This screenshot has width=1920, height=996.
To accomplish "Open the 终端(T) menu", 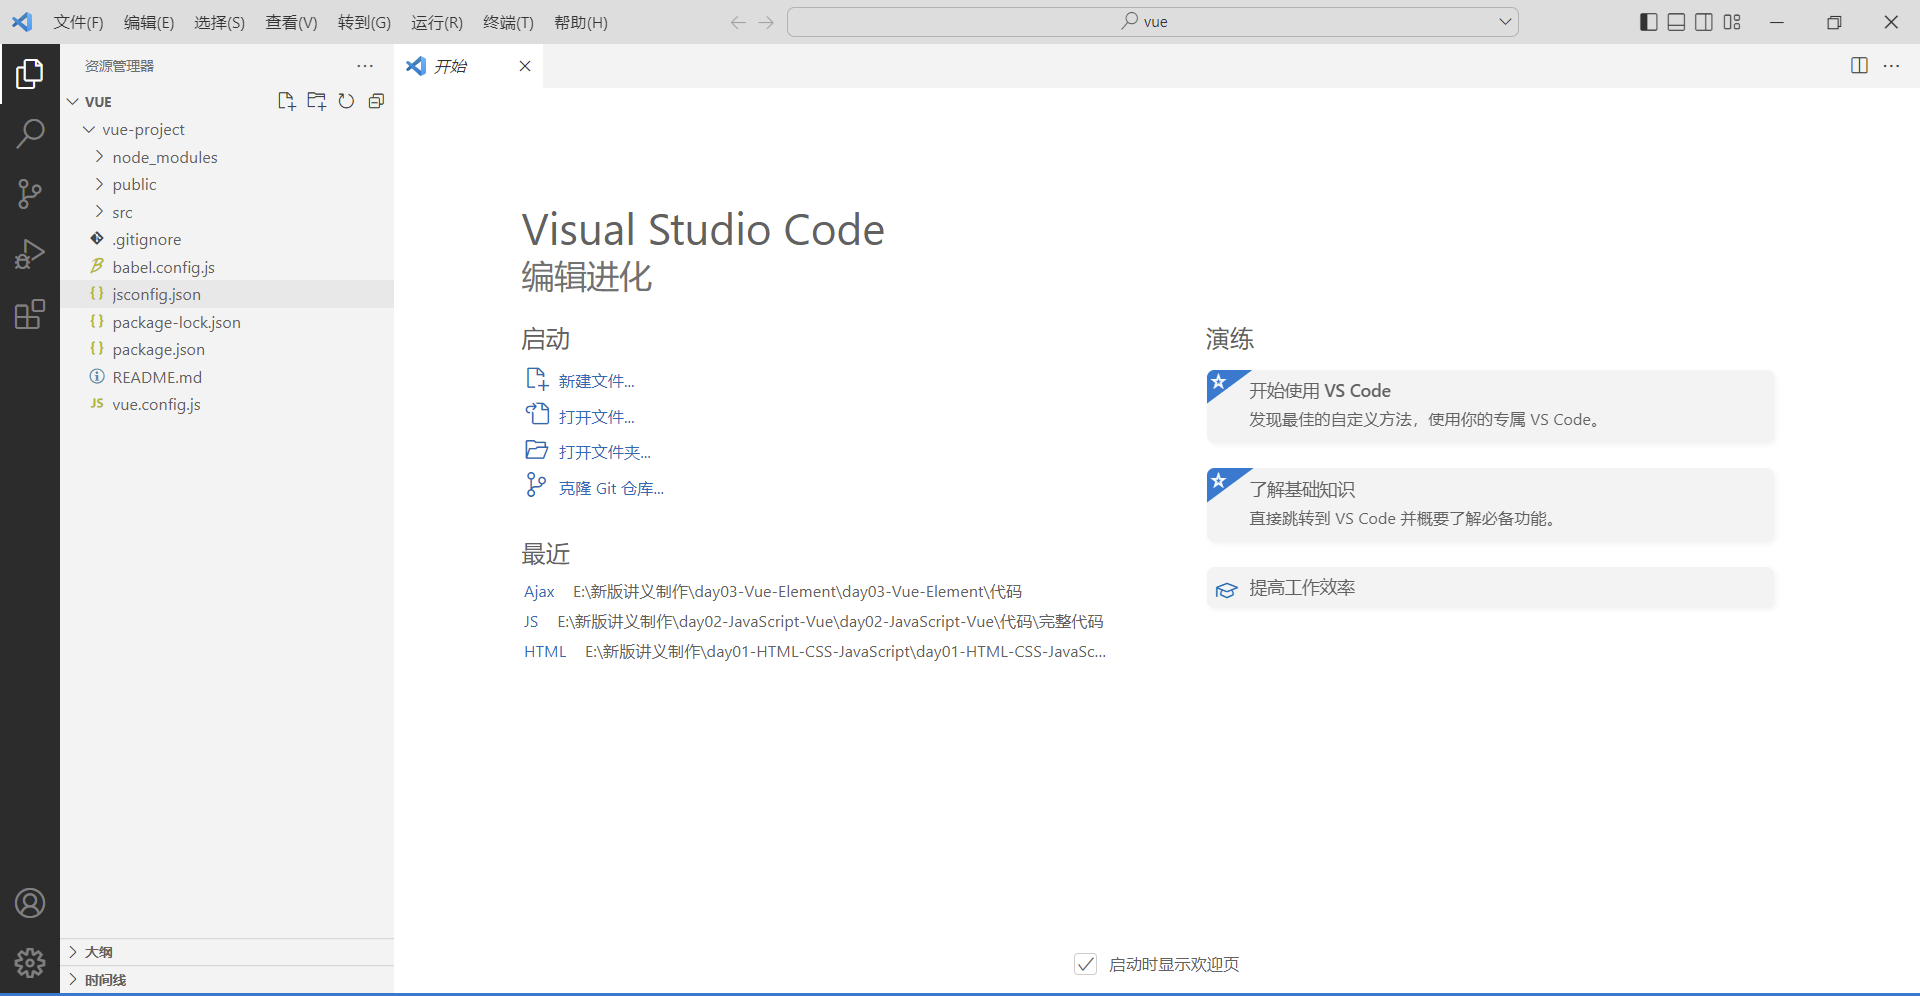I will [508, 22].
